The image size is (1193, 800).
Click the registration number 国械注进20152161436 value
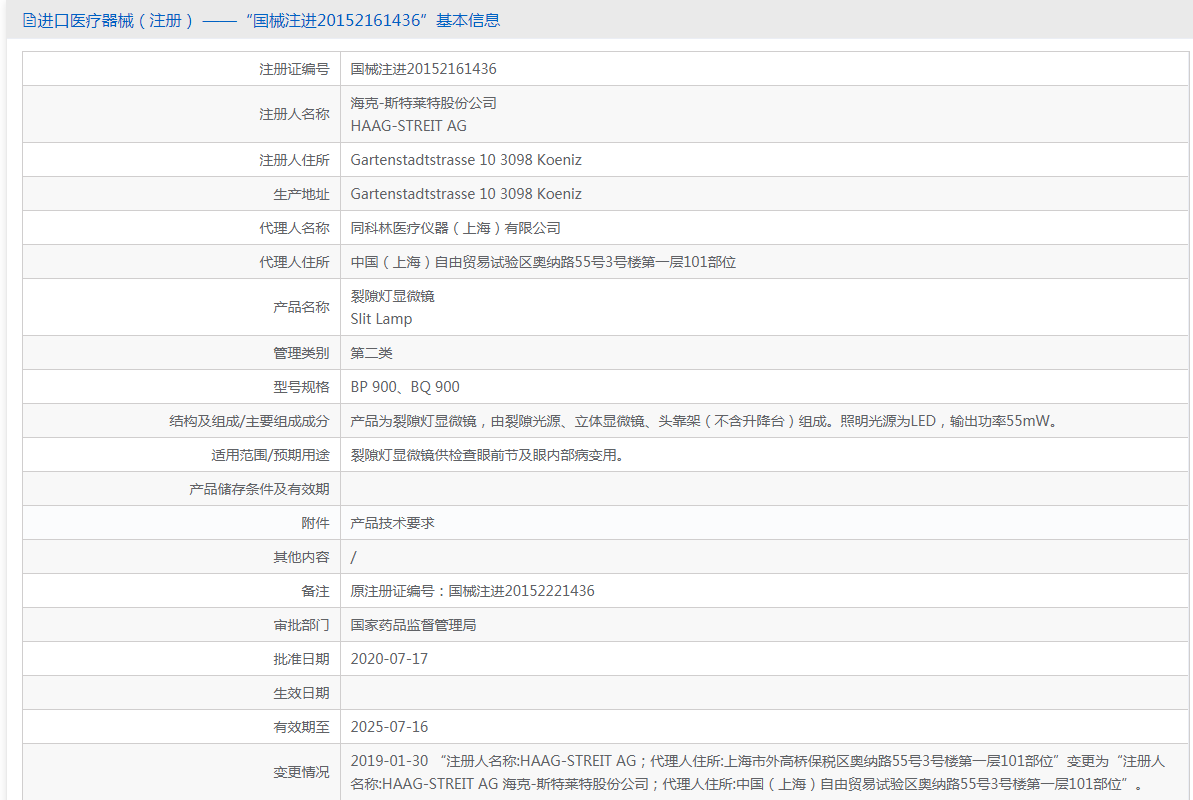point(422,68)
